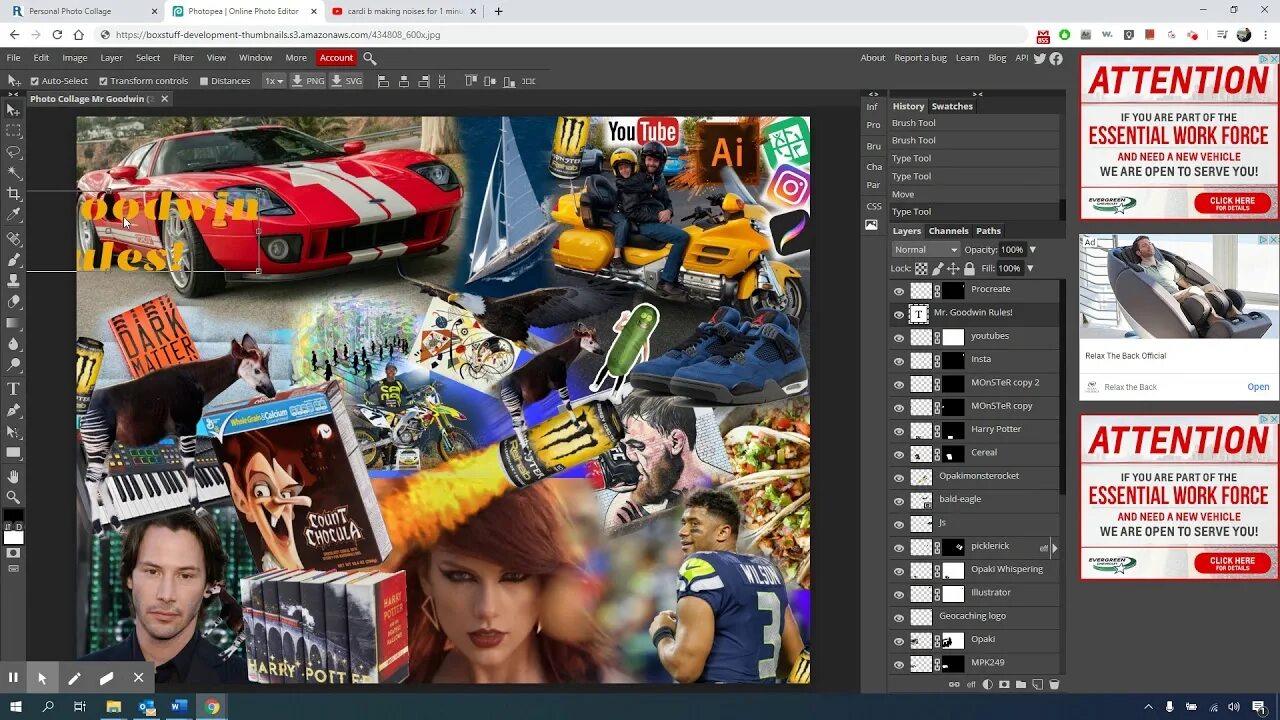Toggle Transform controls checkbox
The width and height of the screenshot is (1280, 720).
(x=103, y=81)
